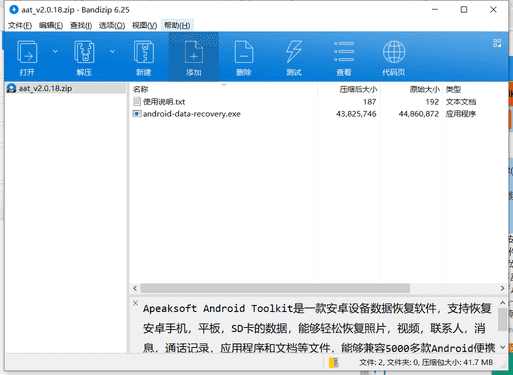Click the grid layout icon in toolbar corner

click(x=497, y=43)
